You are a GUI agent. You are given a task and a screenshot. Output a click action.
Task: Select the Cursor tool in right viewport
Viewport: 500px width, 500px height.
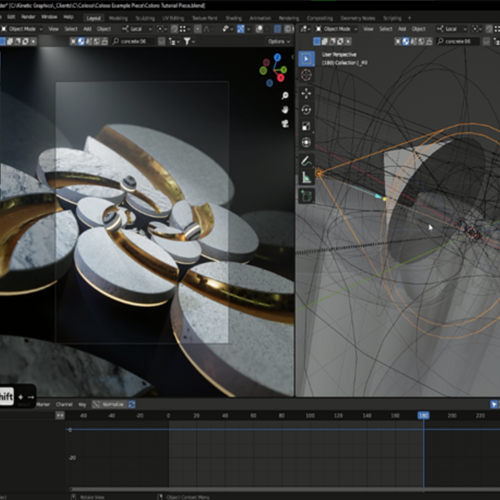click(x=306, y=75)
